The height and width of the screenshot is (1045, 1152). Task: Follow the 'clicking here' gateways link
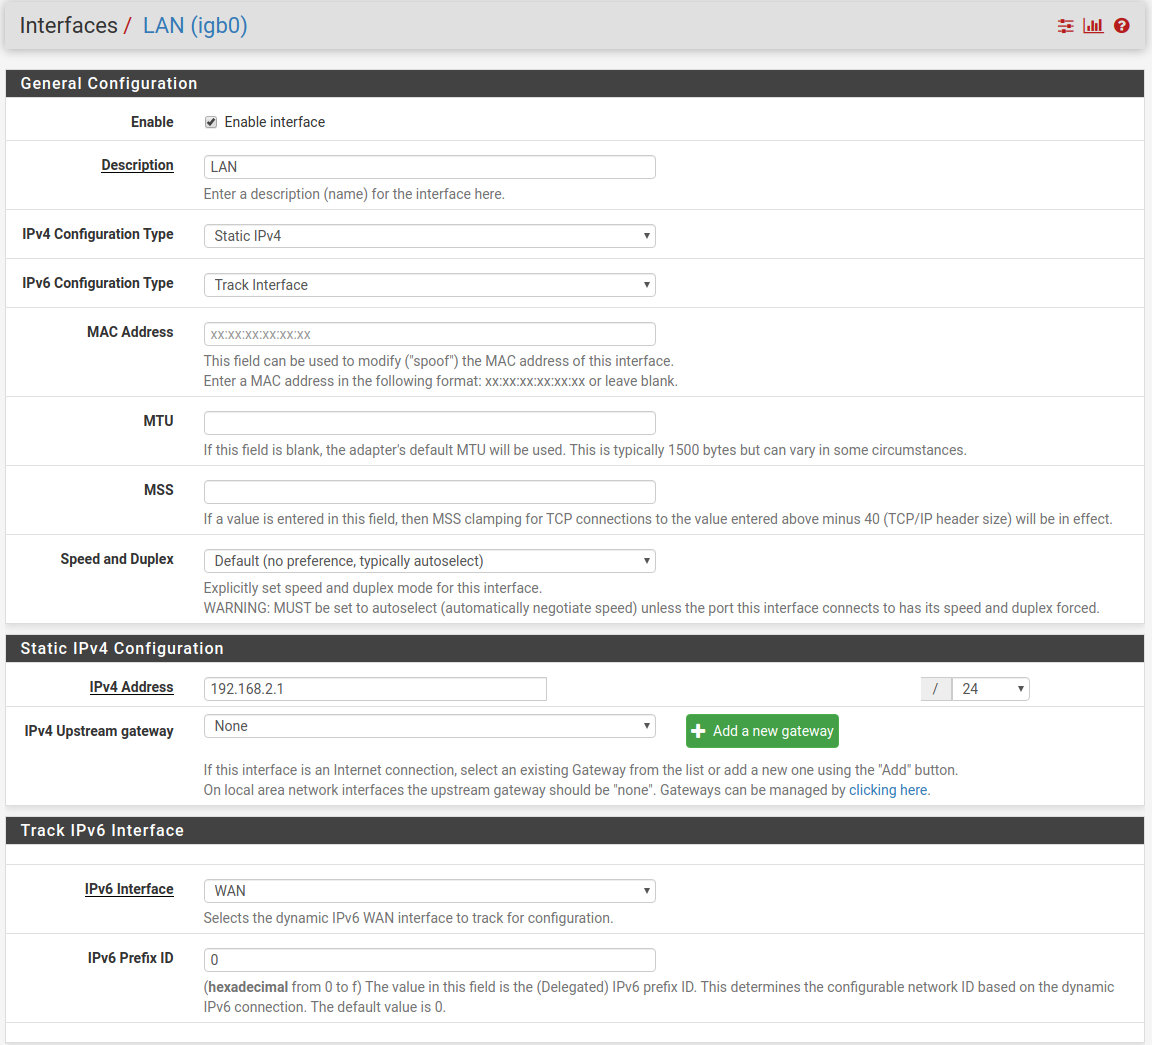point(888,790)
